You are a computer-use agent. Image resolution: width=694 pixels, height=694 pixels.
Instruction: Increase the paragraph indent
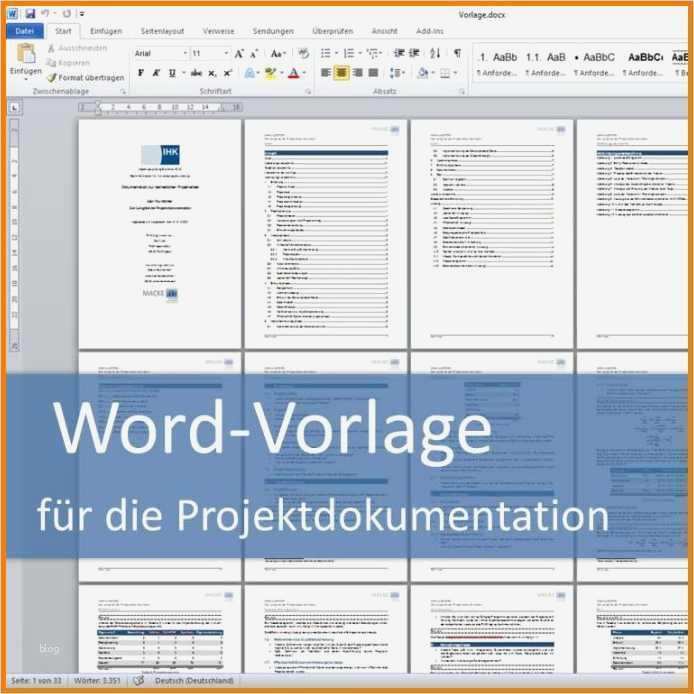coord(414,53)
